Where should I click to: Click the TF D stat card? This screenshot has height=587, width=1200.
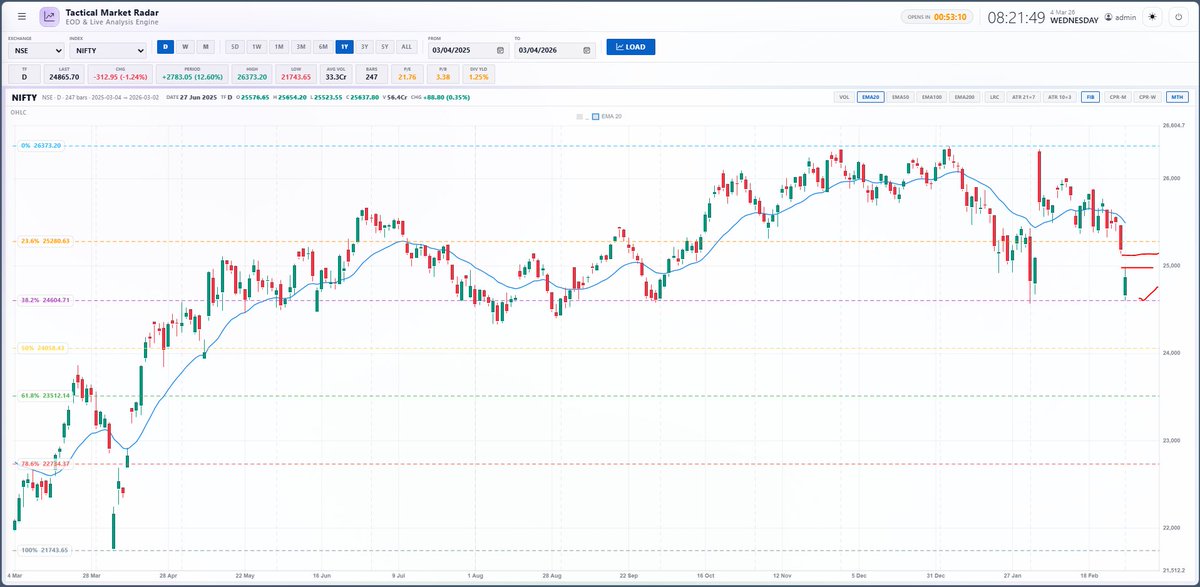point(24,73)
